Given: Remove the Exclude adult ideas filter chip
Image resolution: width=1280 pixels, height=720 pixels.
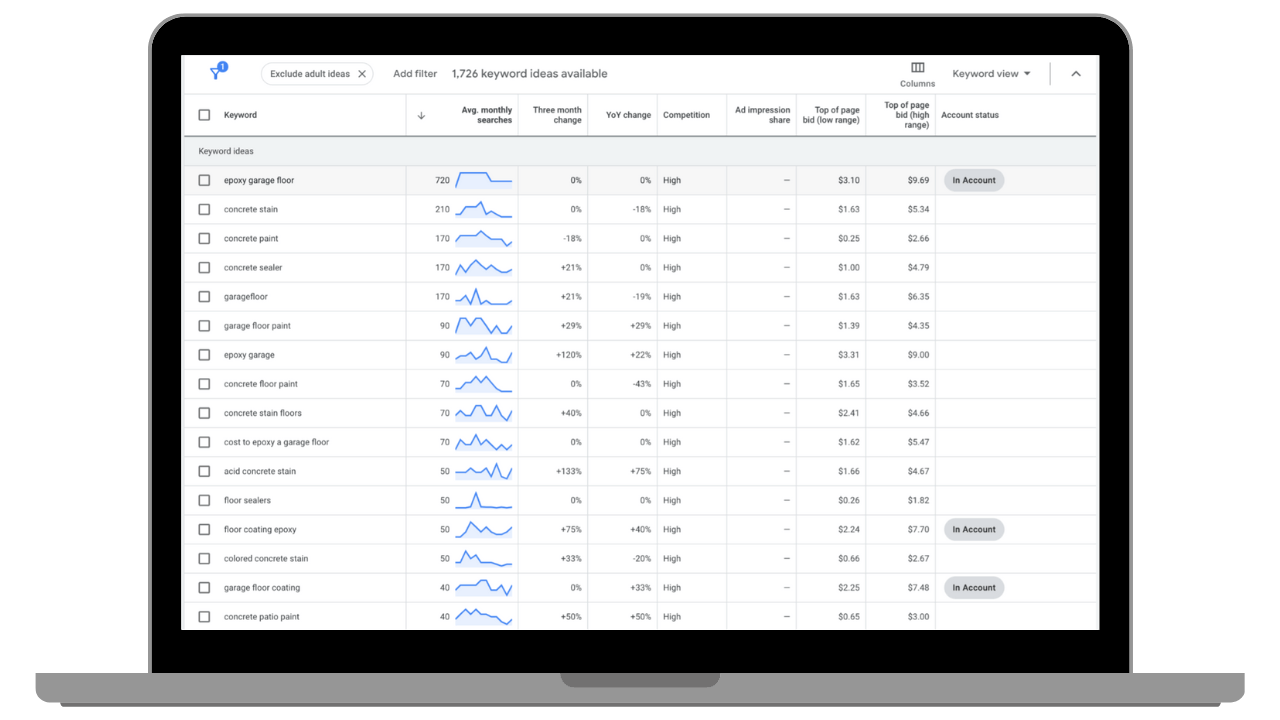Looking at the screenshot, I should [362, 74].
